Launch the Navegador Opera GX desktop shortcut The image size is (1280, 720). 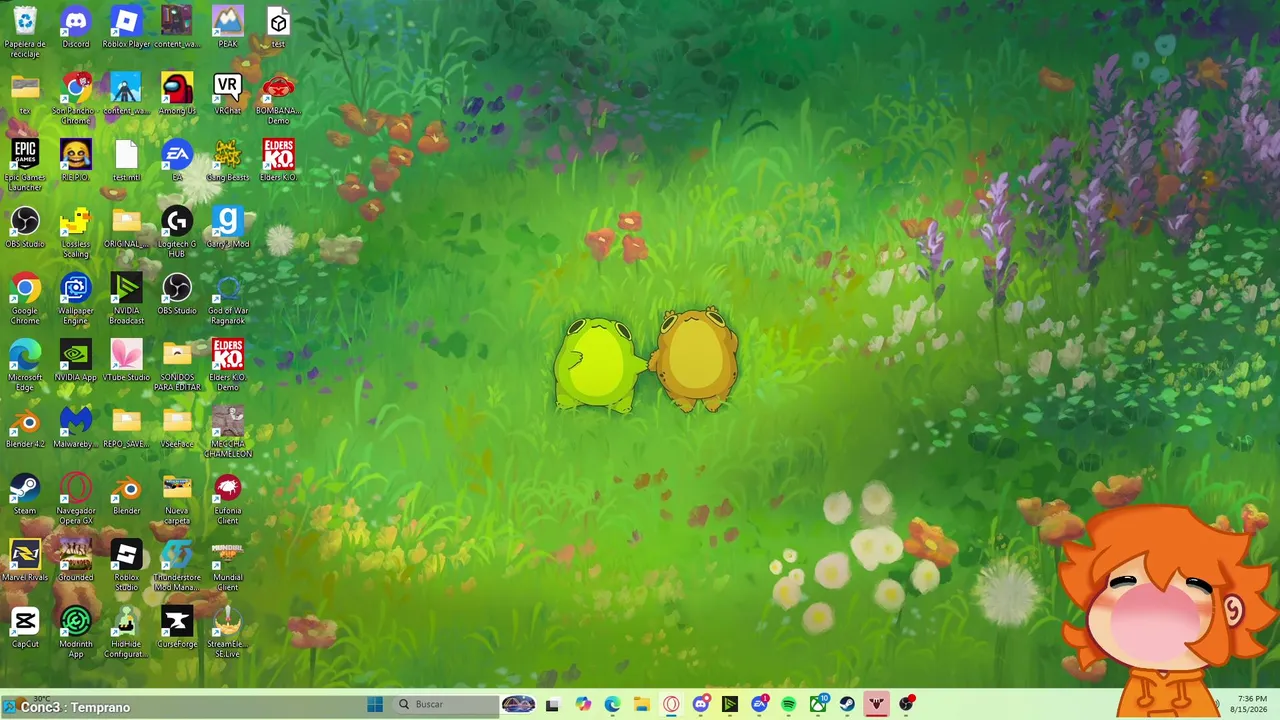click(76, 498)
